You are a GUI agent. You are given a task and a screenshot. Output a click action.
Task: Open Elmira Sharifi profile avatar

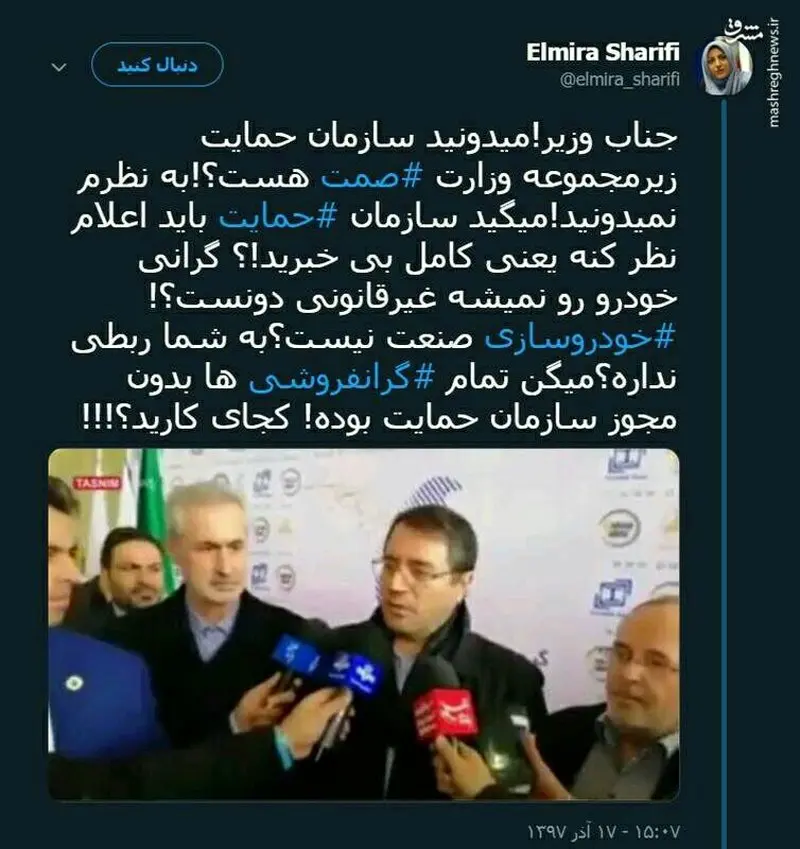pyautogui.click(x=726, y=67)
